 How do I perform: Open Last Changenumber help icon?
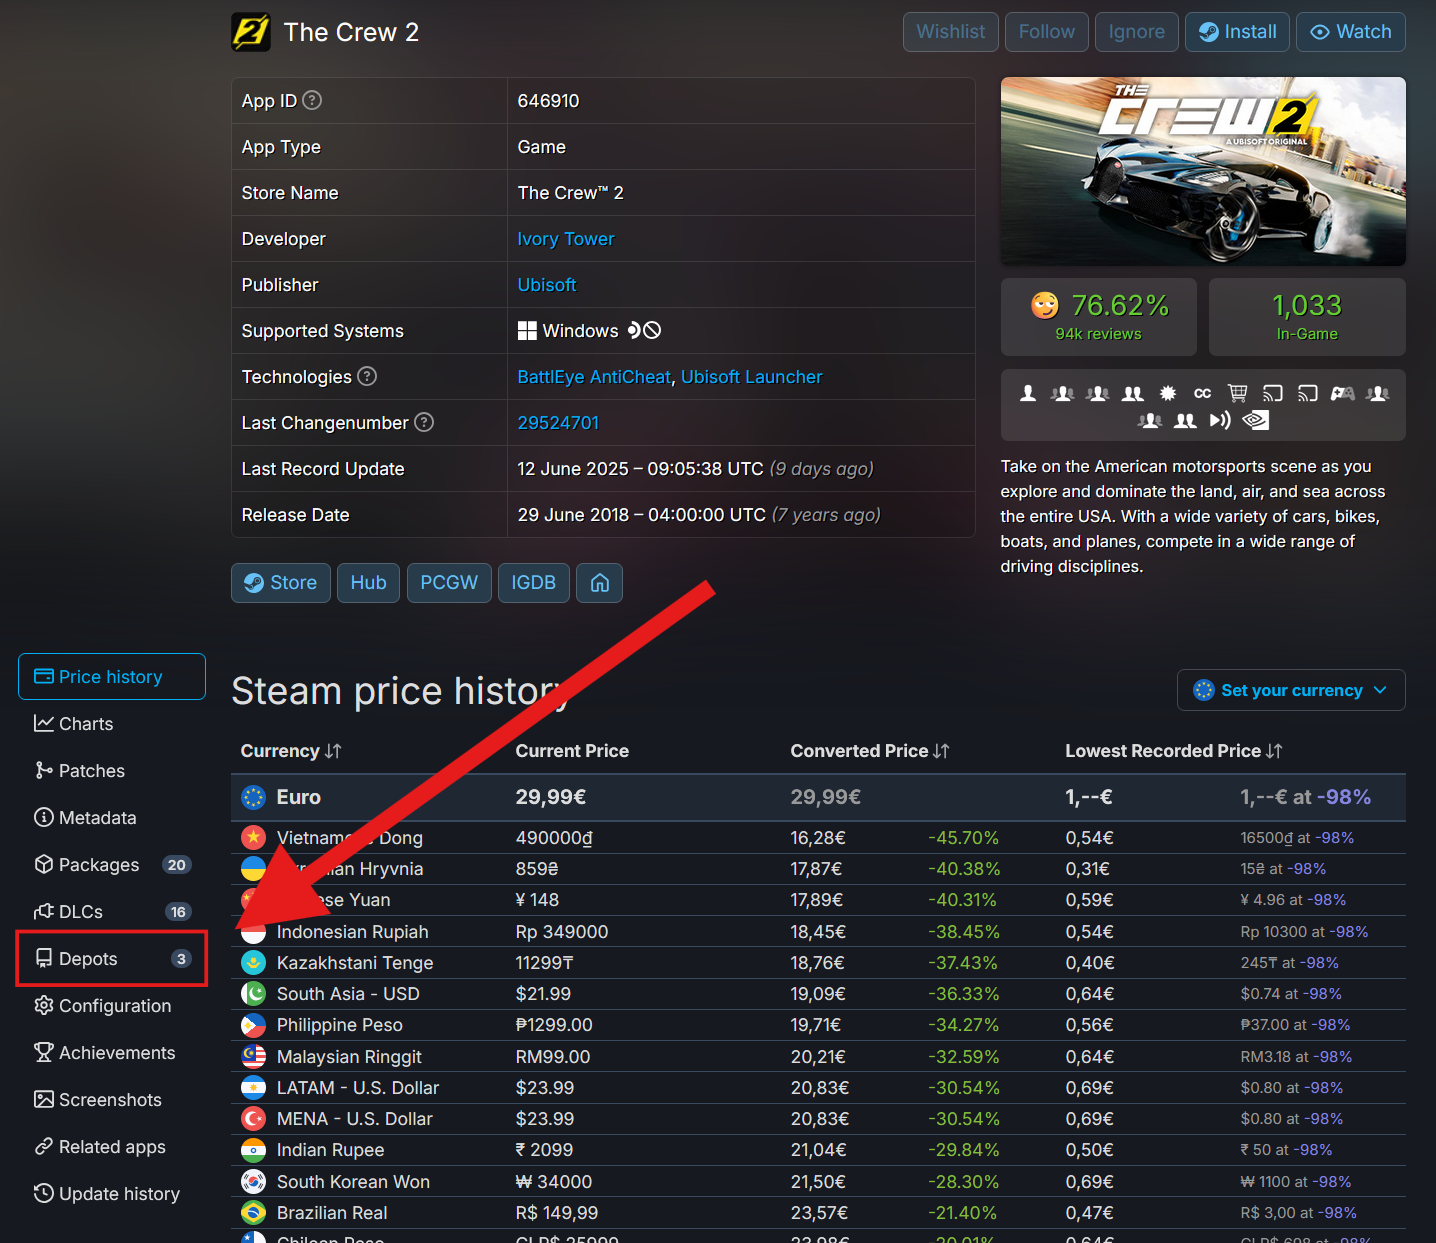pyautogui.click(x=424, y=422)
